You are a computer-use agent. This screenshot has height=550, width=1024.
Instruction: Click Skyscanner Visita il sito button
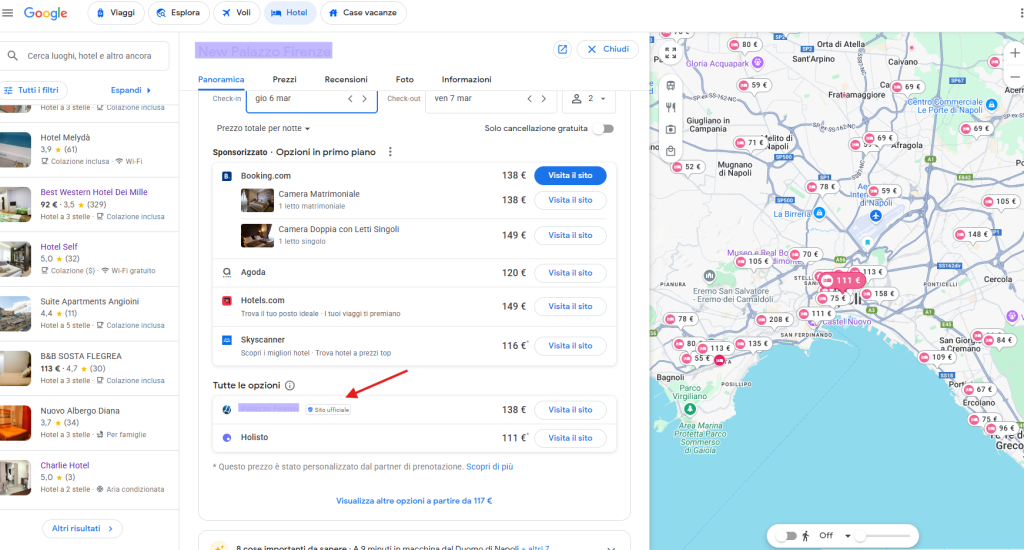coord(570,346)
